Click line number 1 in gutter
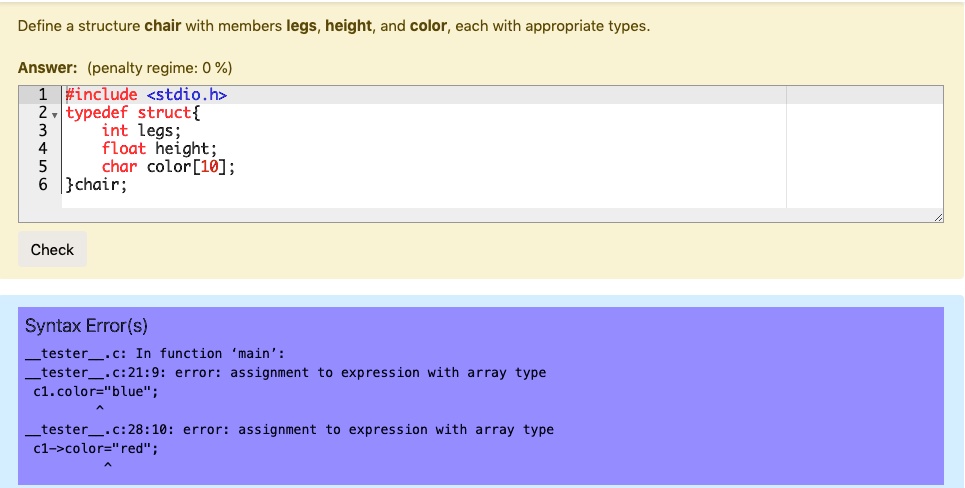The height and width of the screenshot is (488, 965). [42, 95]
